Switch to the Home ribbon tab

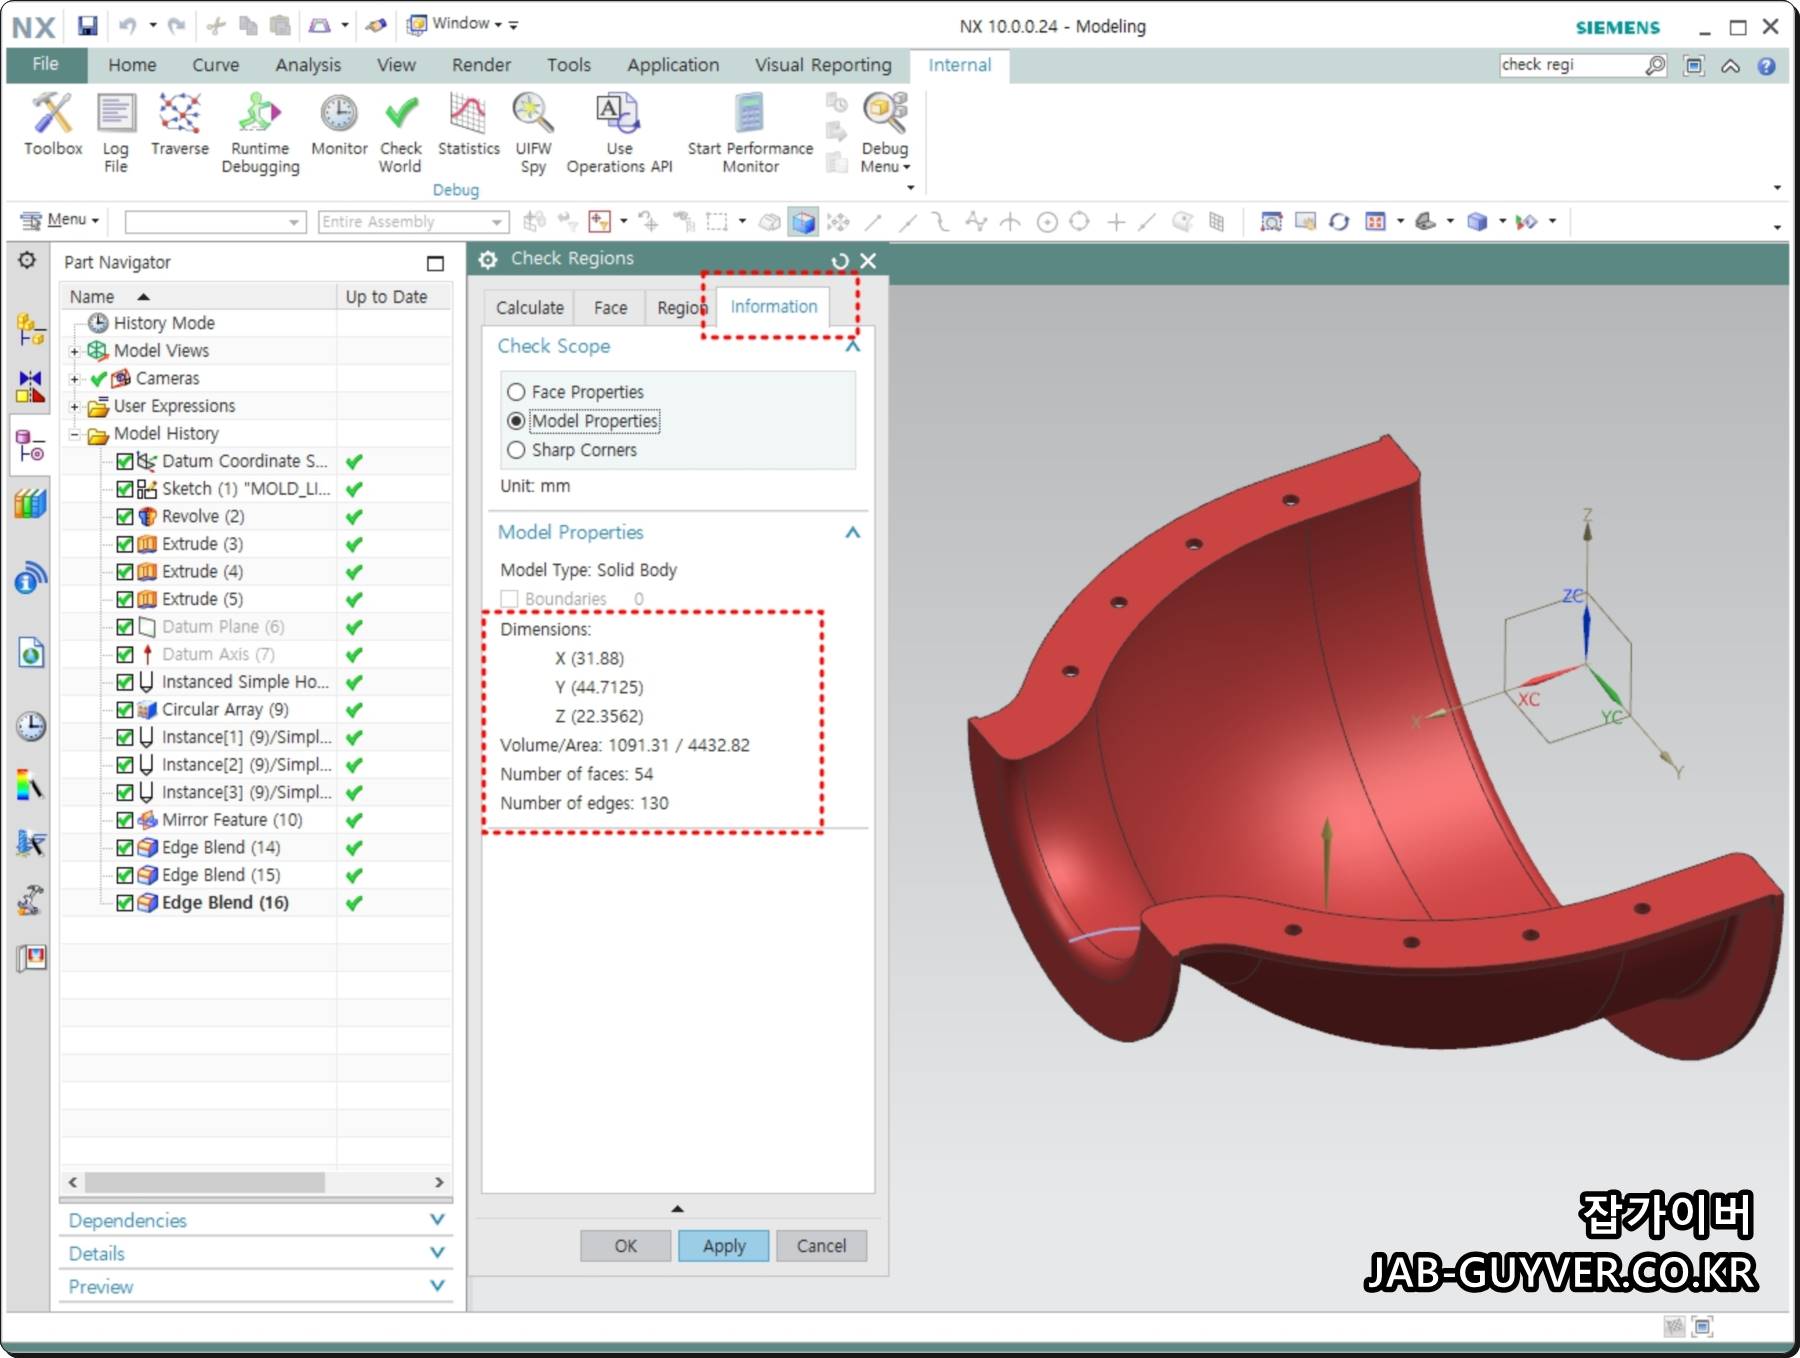coord(132,65)
